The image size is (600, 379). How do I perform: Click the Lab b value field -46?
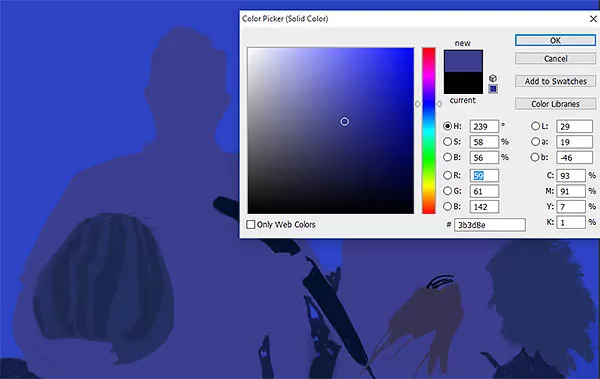[x=574, y=157]
